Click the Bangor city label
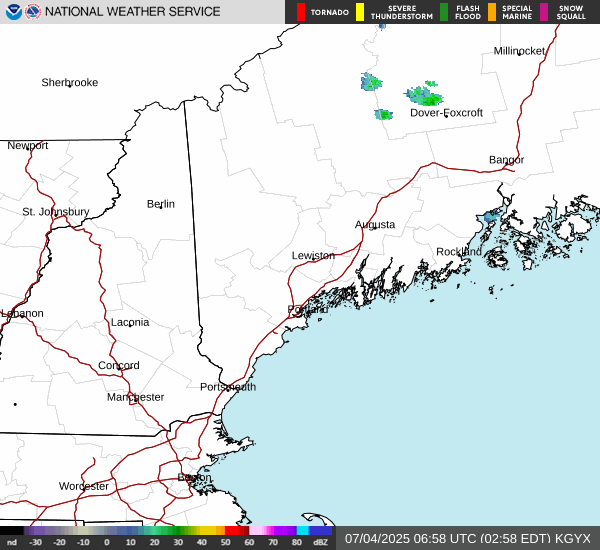This screenshot has width=600, height=550. click(506, 160)
